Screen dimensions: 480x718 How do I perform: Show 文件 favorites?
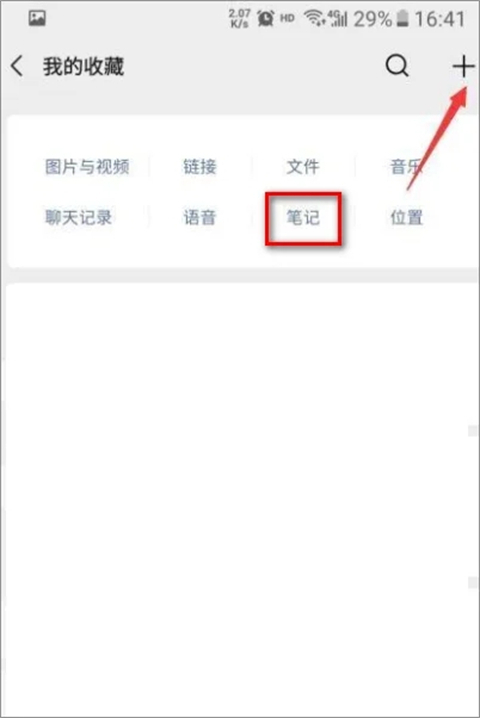pos(303,167)
